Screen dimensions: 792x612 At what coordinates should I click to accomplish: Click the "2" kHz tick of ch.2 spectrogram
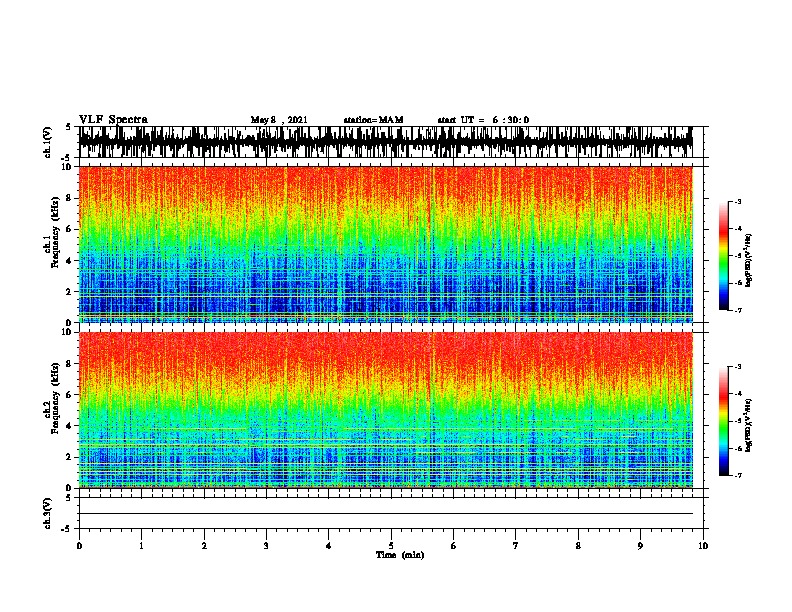[x=69, y=457]
